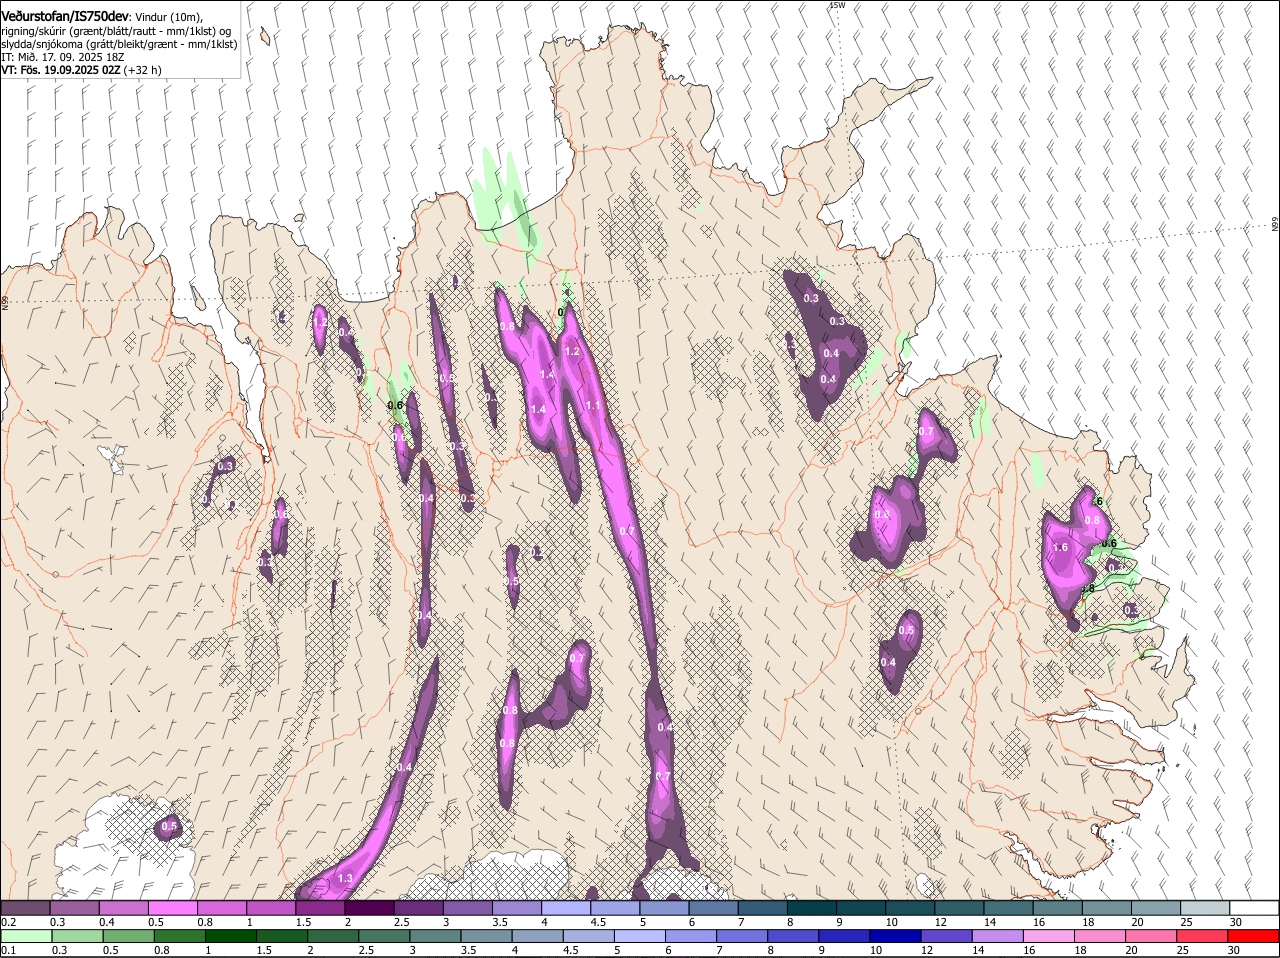Viewport: 1280px width, 958px height.
Task: Select the lower legend blue 6 swatch
Action: (x=691, y=936)
